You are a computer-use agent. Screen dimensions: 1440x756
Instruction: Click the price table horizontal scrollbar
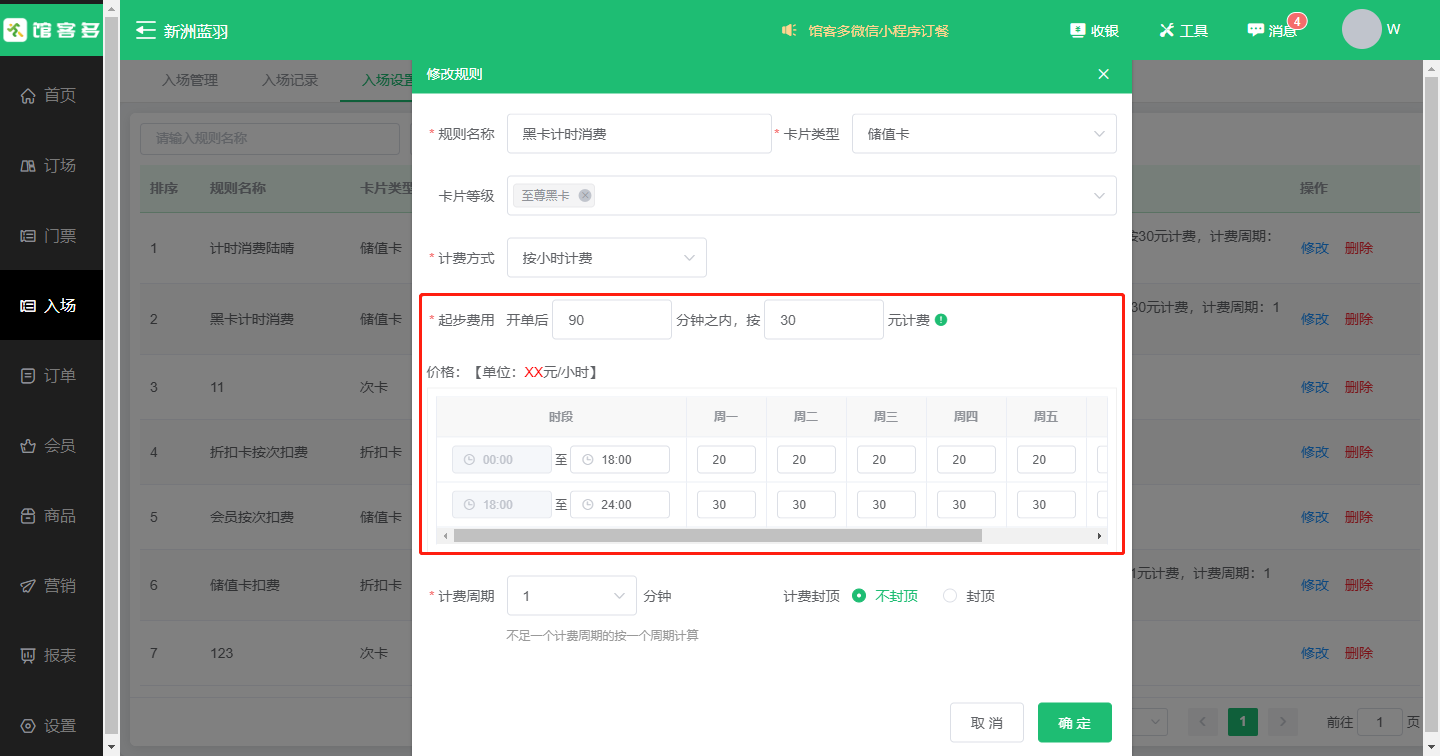[717, 536]
